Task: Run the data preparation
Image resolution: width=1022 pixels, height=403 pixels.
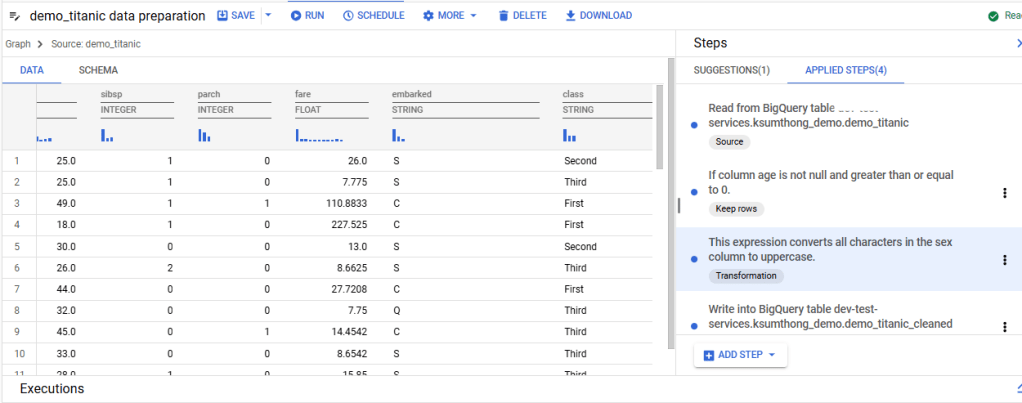Action: (307, 16)
